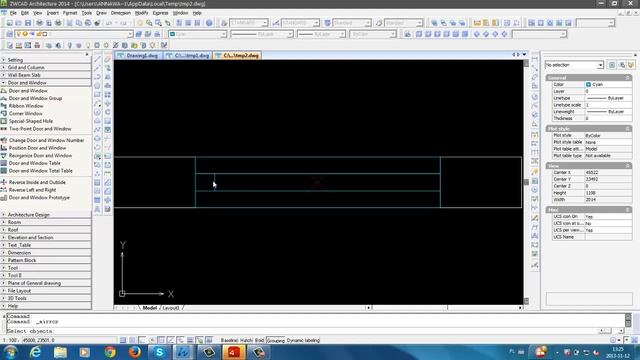Click the Center X value field
Screen dimensions: 640x360
tap(608, 173)
